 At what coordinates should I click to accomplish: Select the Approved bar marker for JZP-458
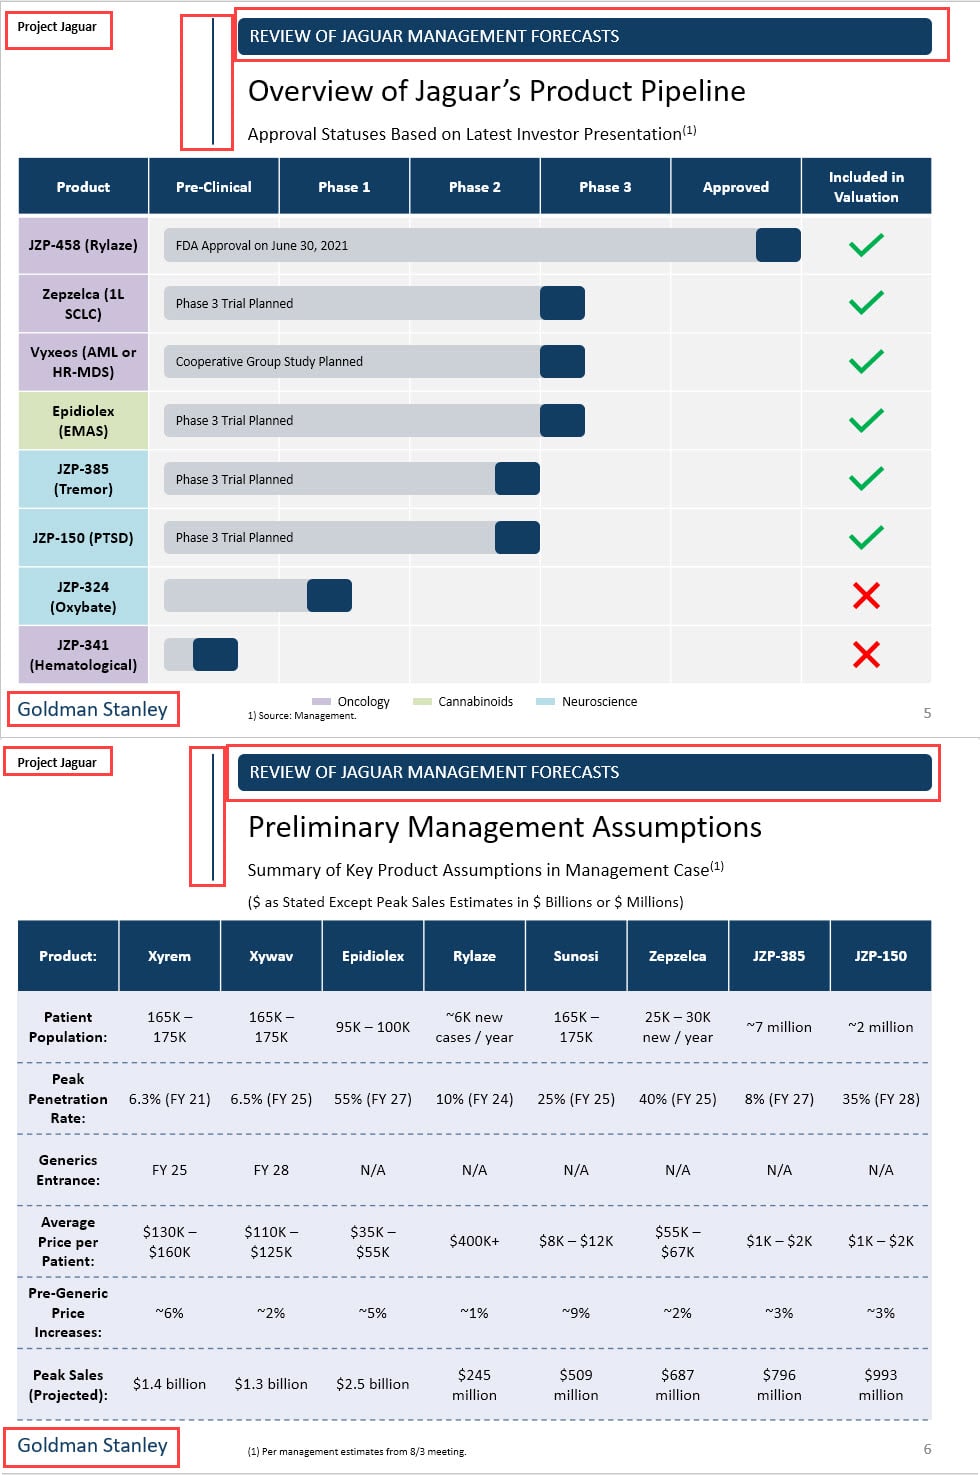[x=779, y=243]
